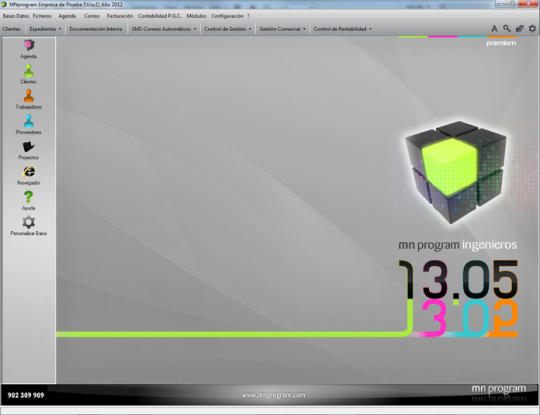Click the 902 309 909 phone number

click(26, 395)
